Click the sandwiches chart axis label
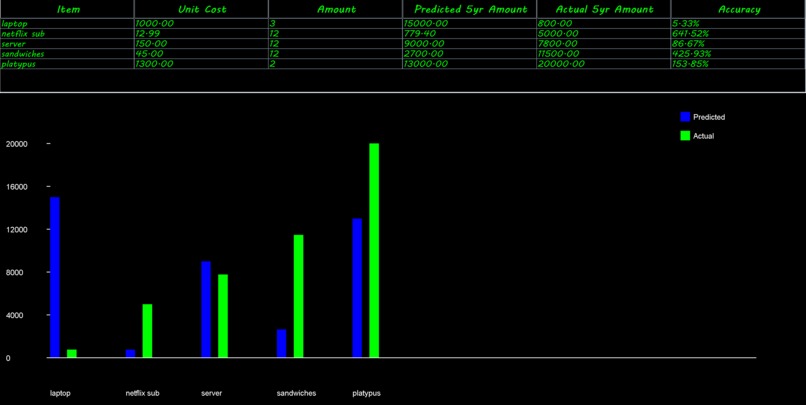Screen dimensions: 806x405 point(296,393)
